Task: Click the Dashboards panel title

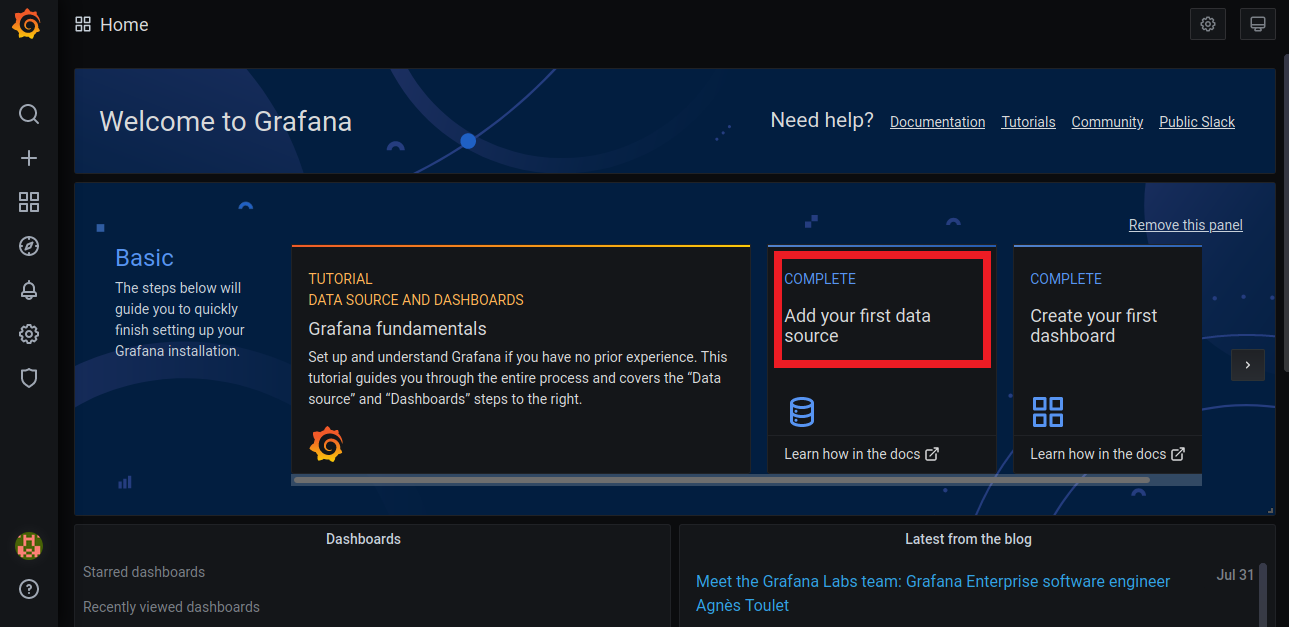Action: 363,539
